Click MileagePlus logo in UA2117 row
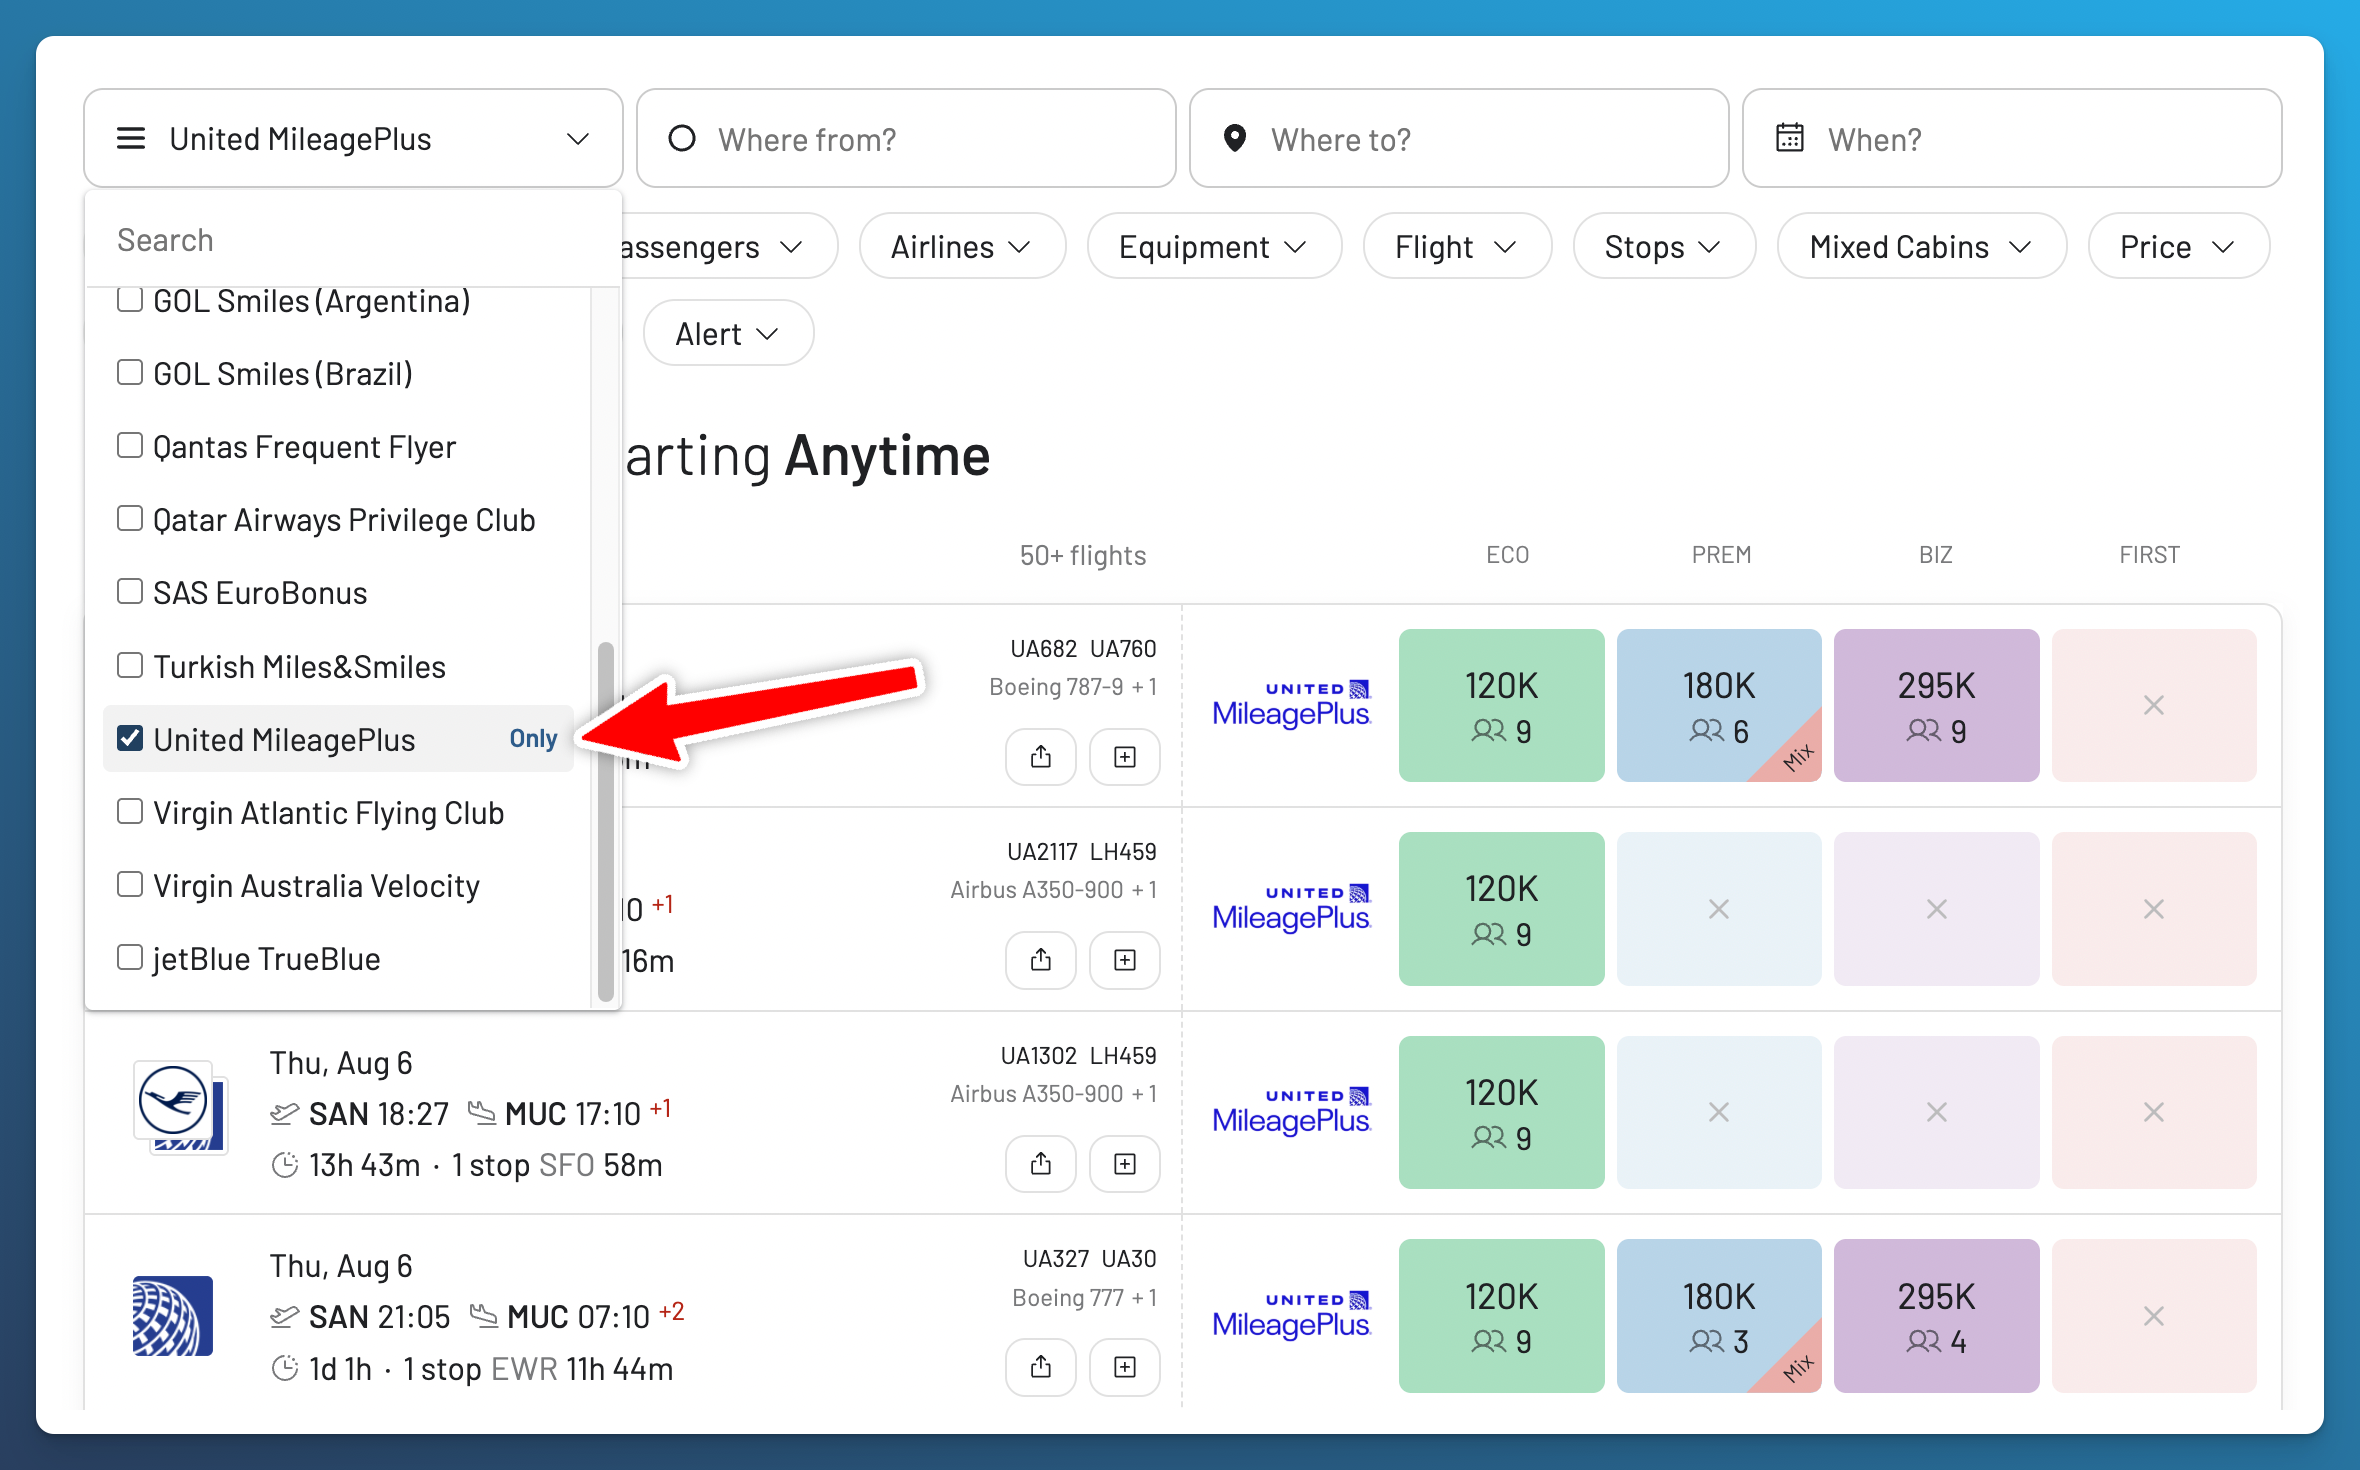2360x1470 pixels. (x=1291, y=909)
